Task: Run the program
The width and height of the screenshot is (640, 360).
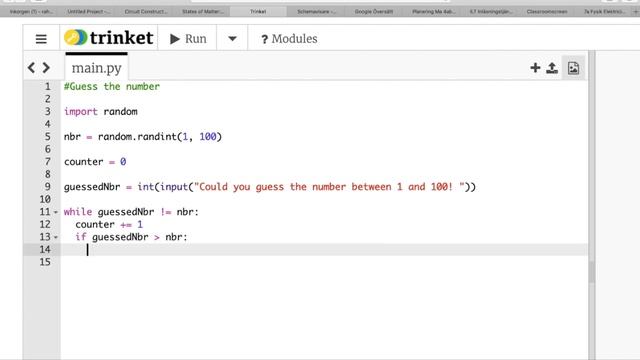Action: click(188, 39)
